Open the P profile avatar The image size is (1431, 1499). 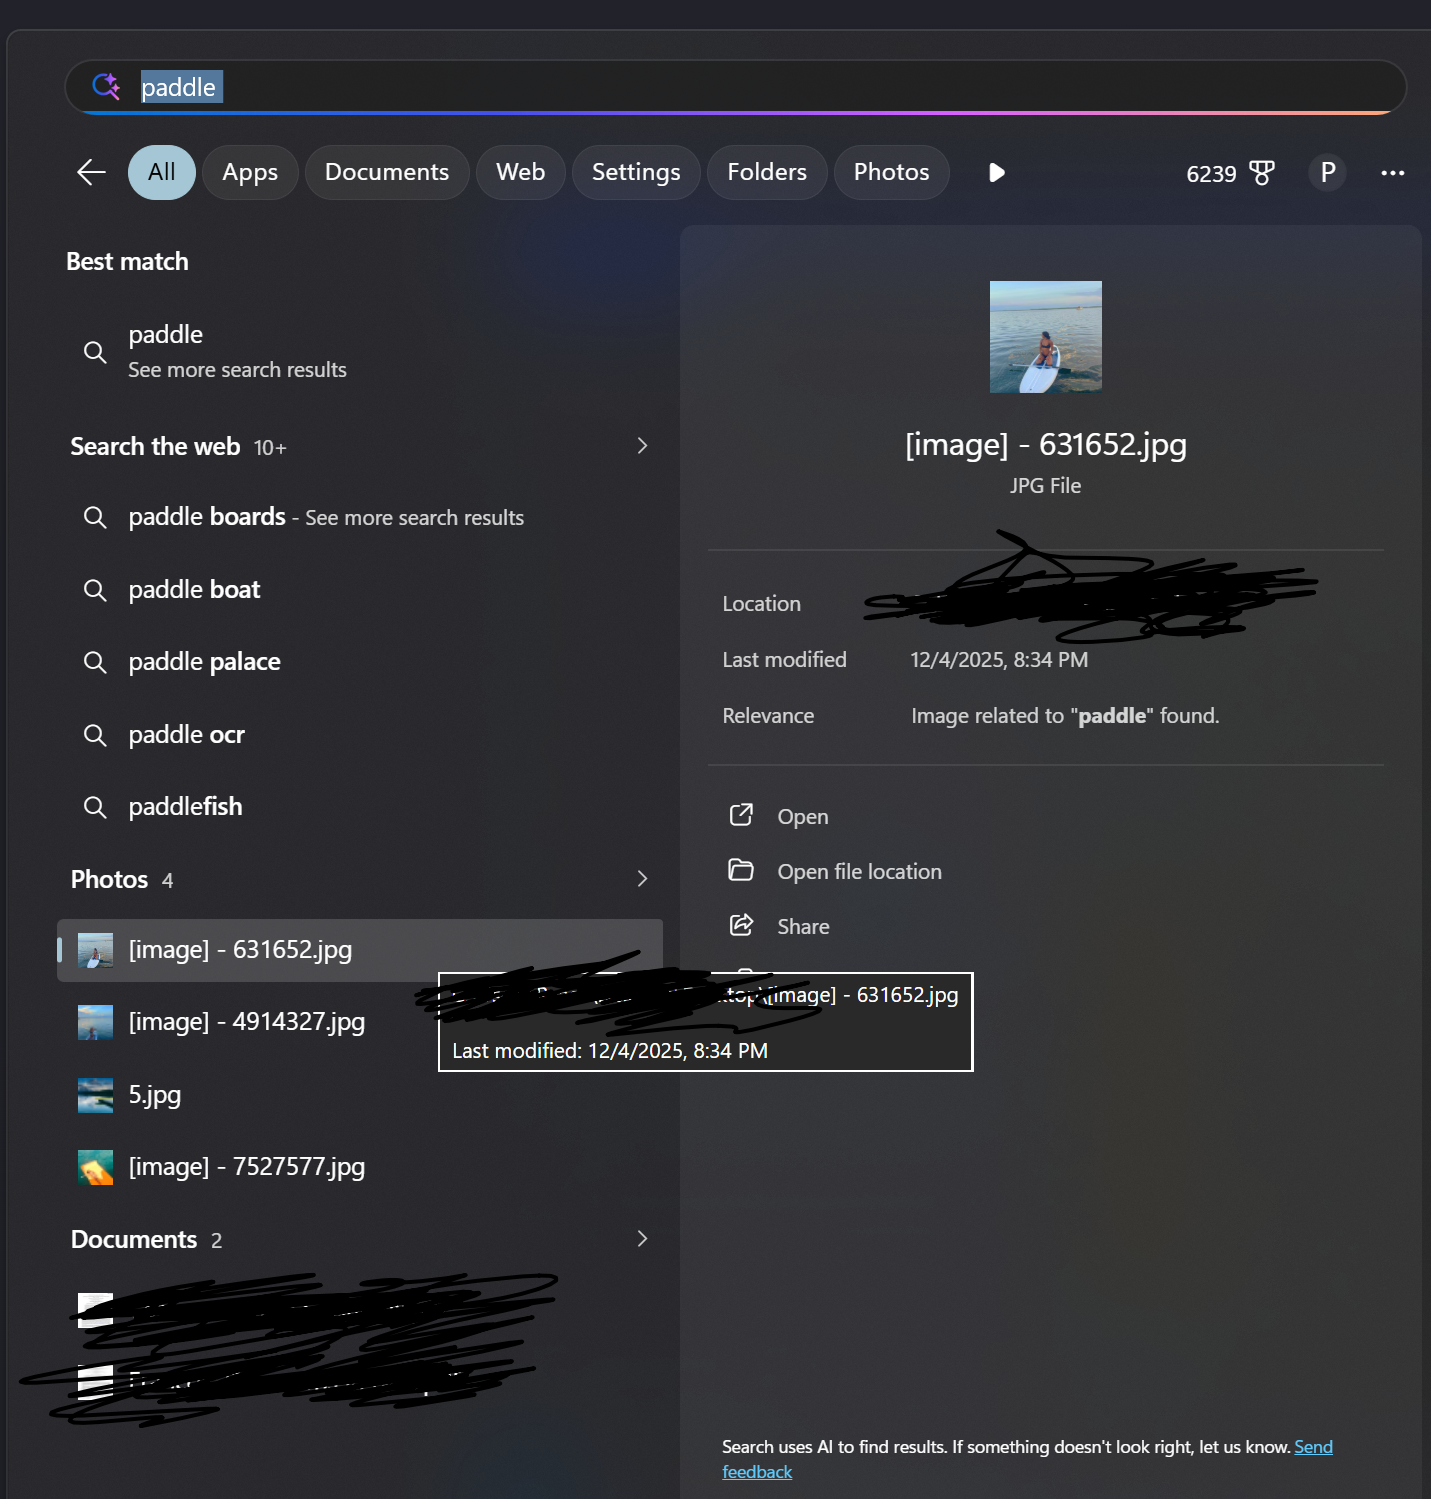1327,173
